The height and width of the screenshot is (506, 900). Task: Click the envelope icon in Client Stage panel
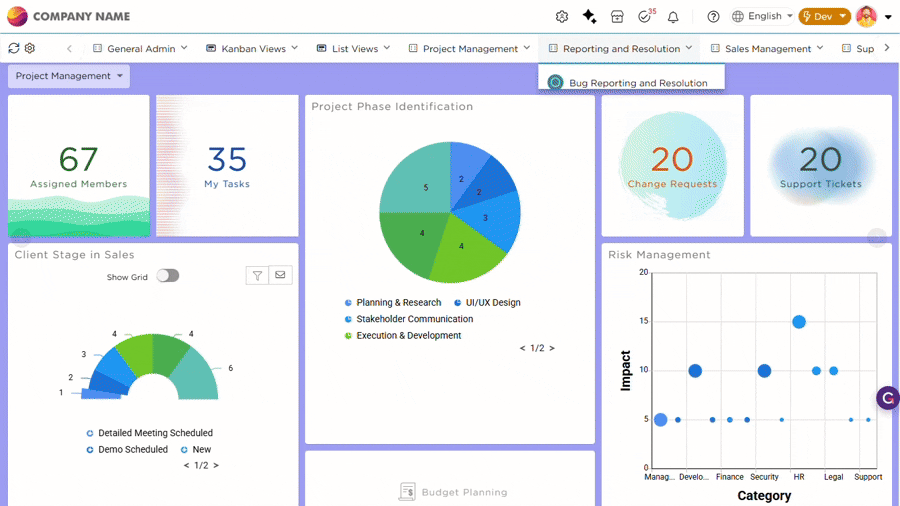click(280, 276)
